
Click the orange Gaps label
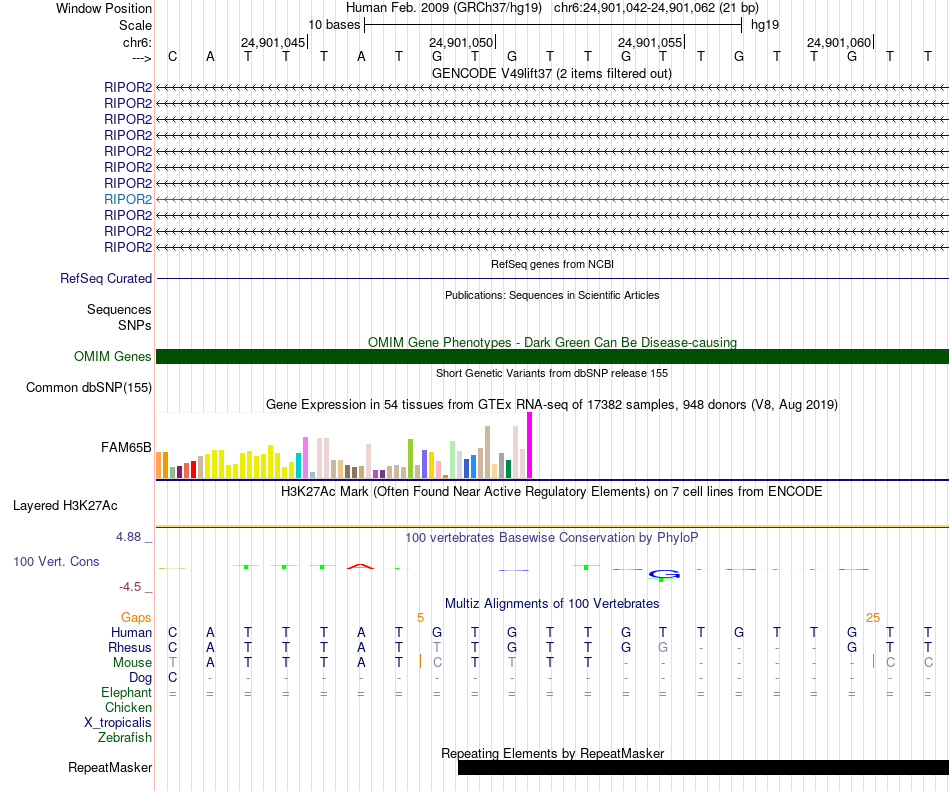coord(136,617)
